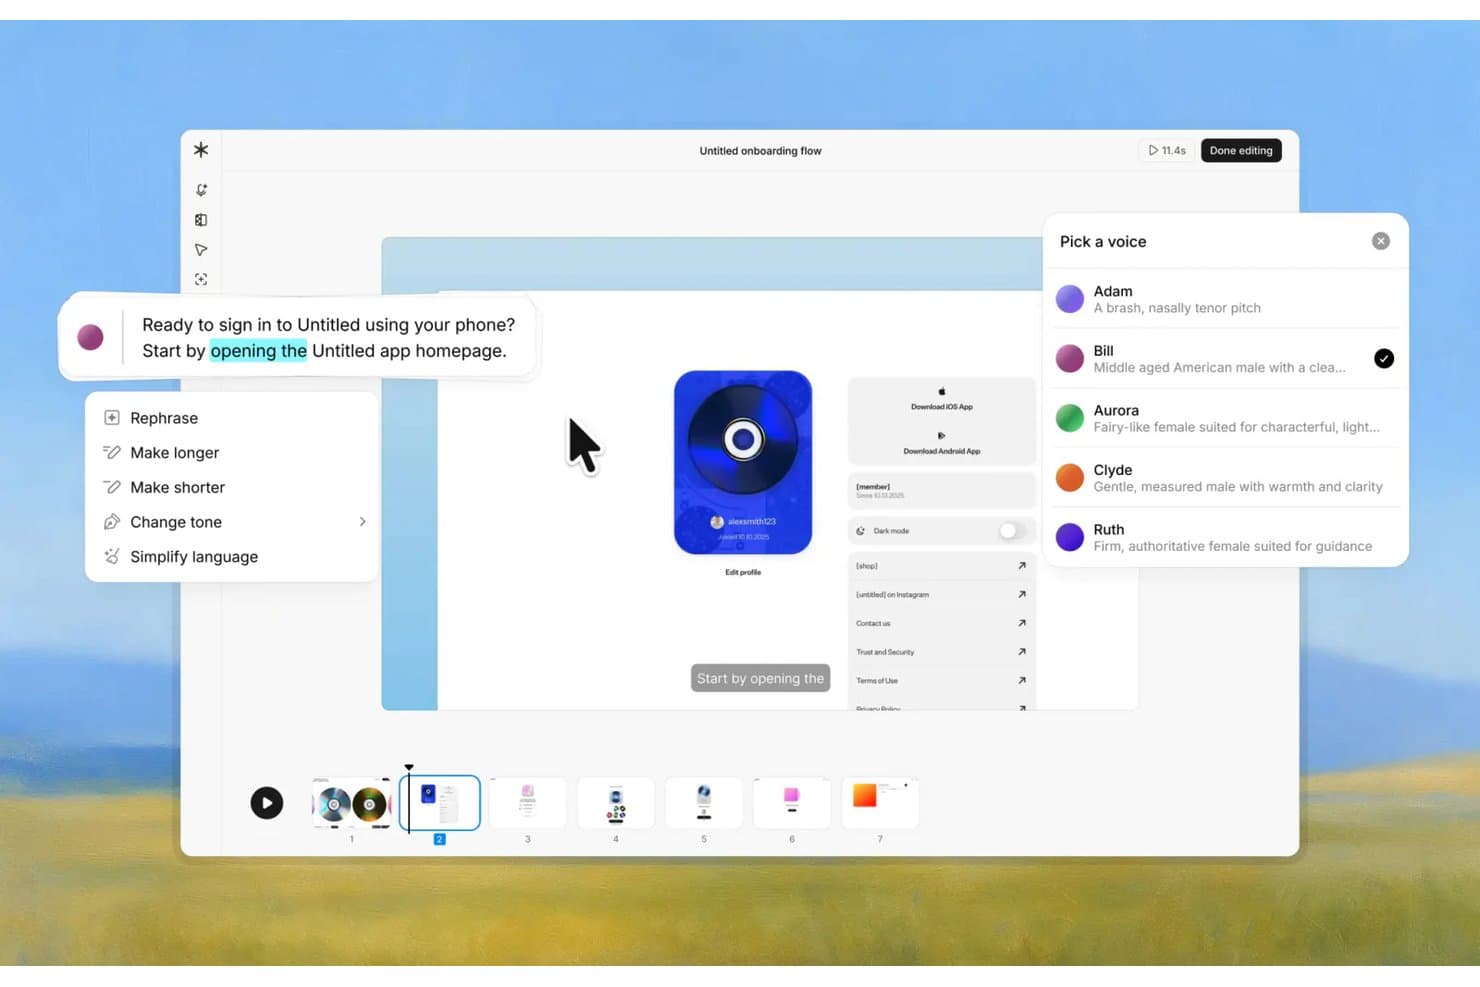Select timeline slide thumbnail 6
The image size is (1480, 987).
pos(792,803)
